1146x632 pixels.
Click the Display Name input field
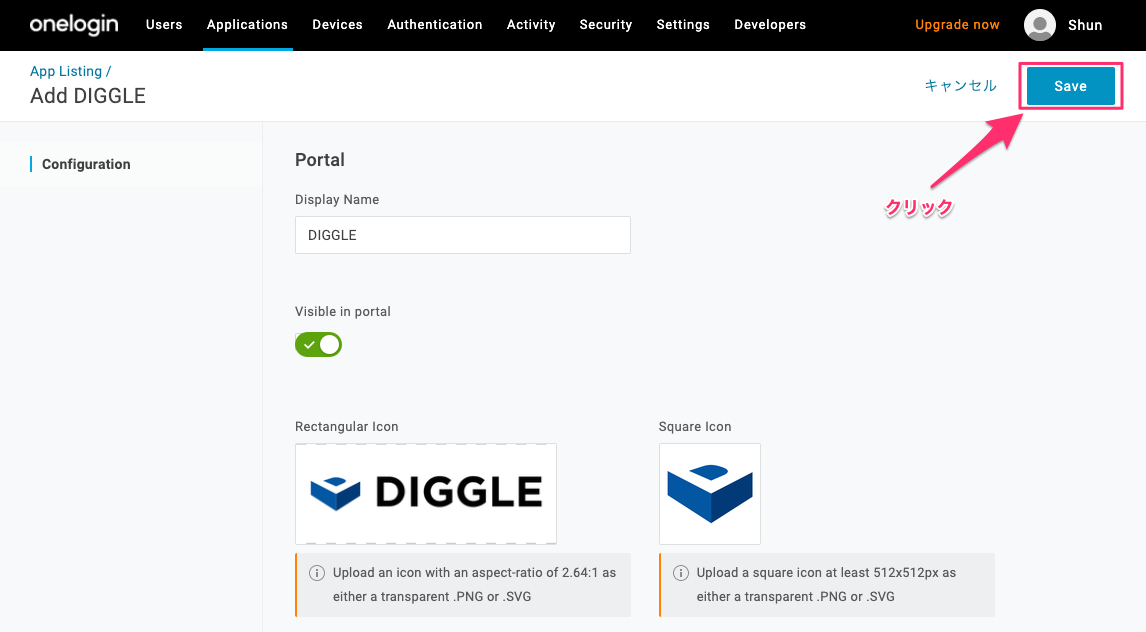(462, 235)
